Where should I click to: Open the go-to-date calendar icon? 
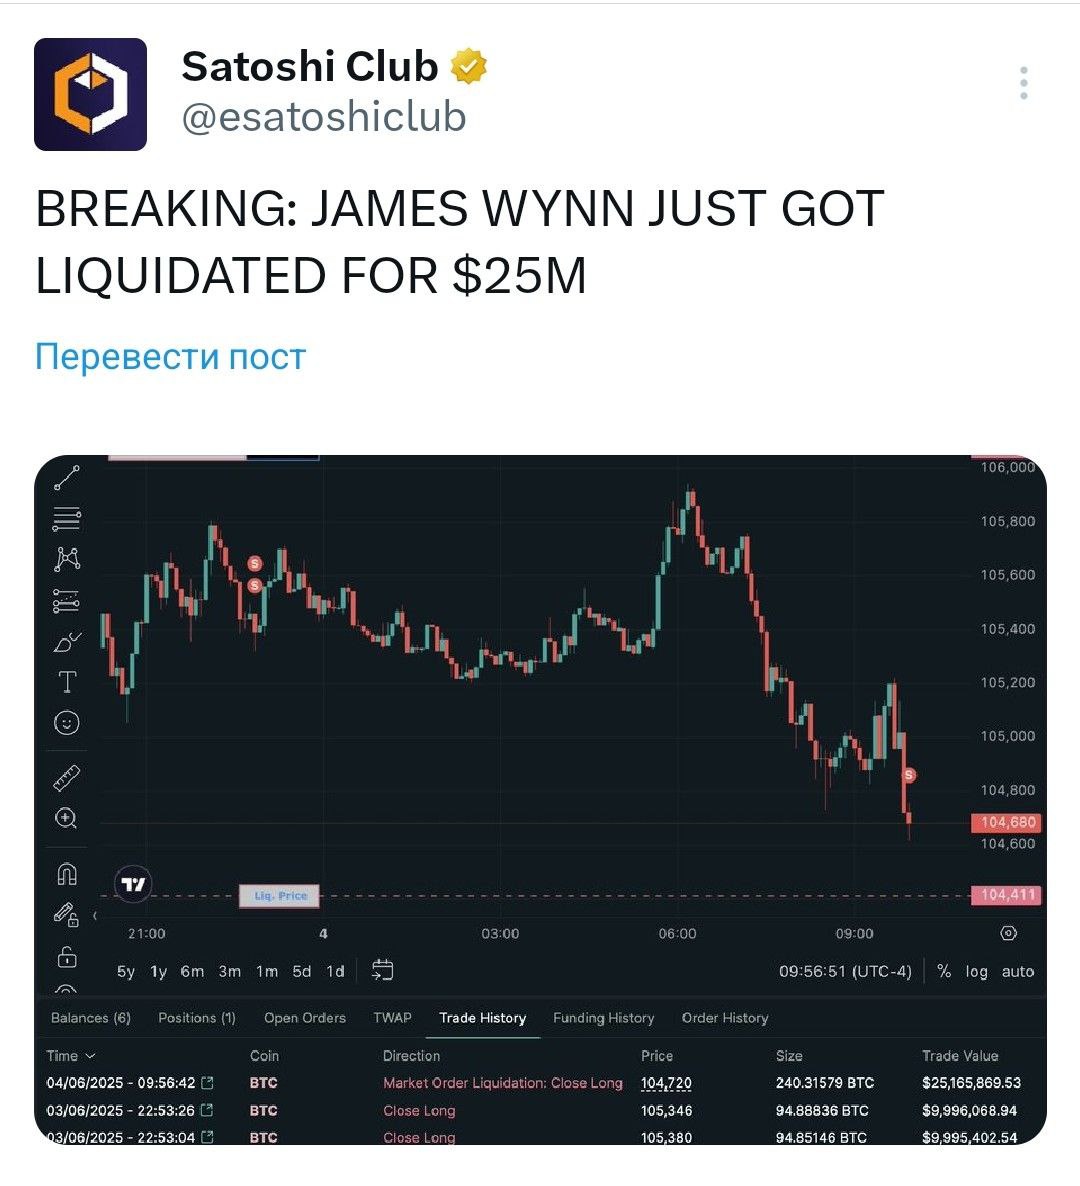(383, 970)
